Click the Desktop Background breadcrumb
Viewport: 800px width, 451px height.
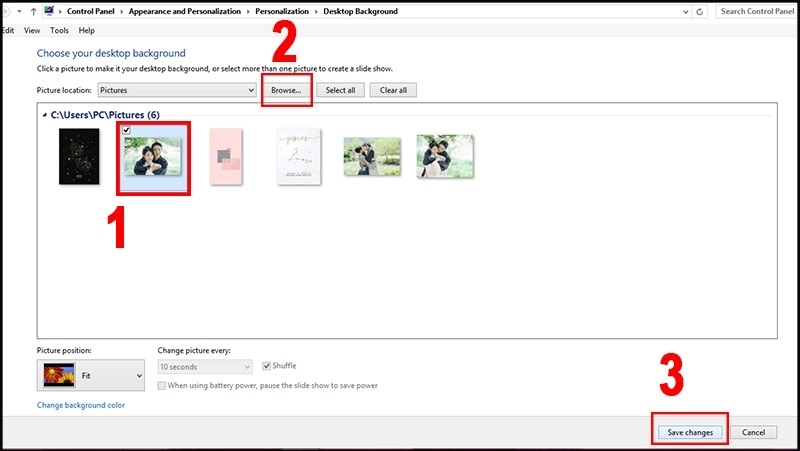coord(360,11)
